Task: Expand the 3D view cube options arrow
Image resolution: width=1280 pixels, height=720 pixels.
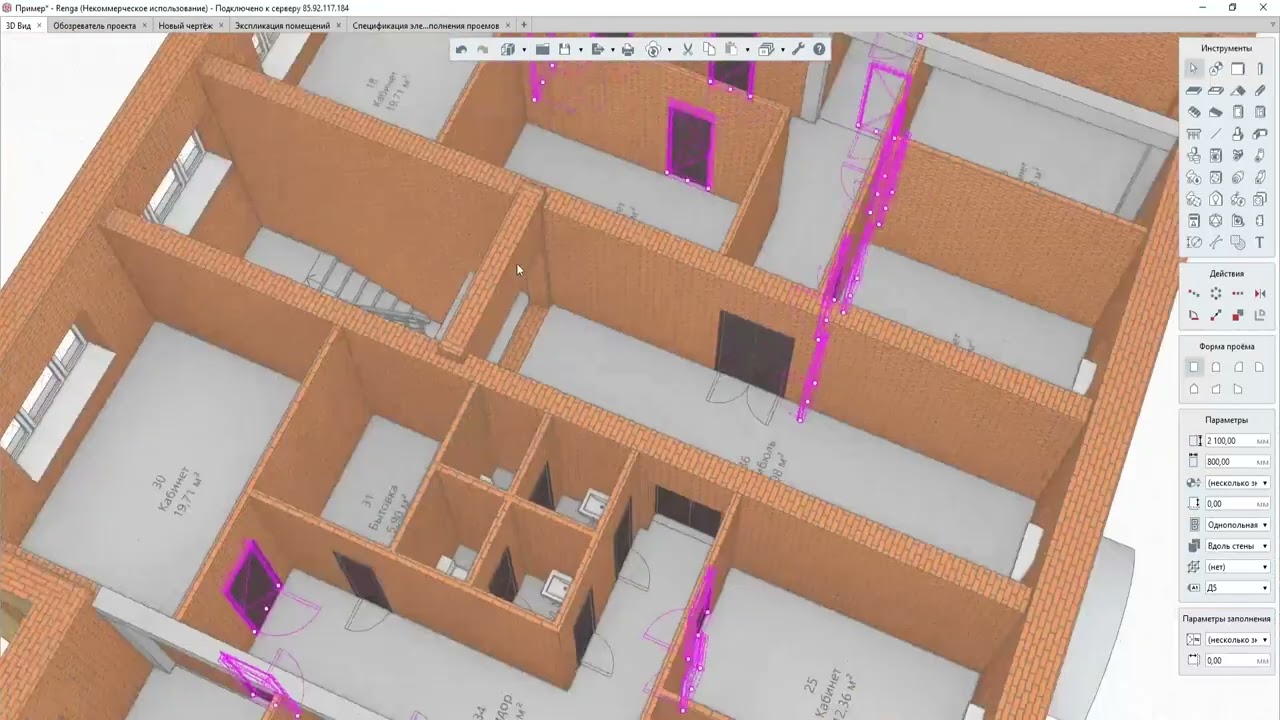Action: (x=524, y=49)
